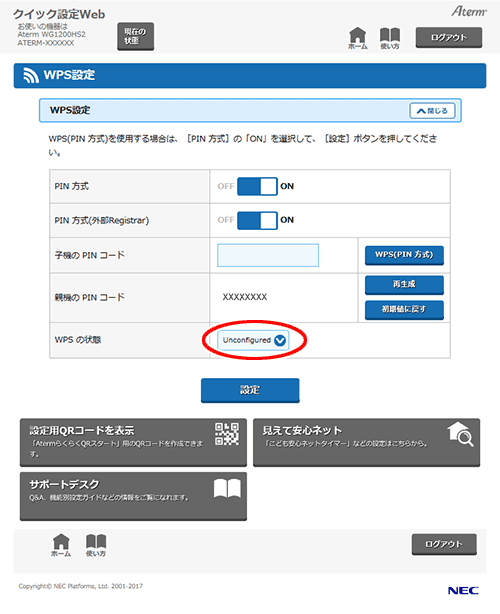Open the footer usage guide book icon

(96, 545)
